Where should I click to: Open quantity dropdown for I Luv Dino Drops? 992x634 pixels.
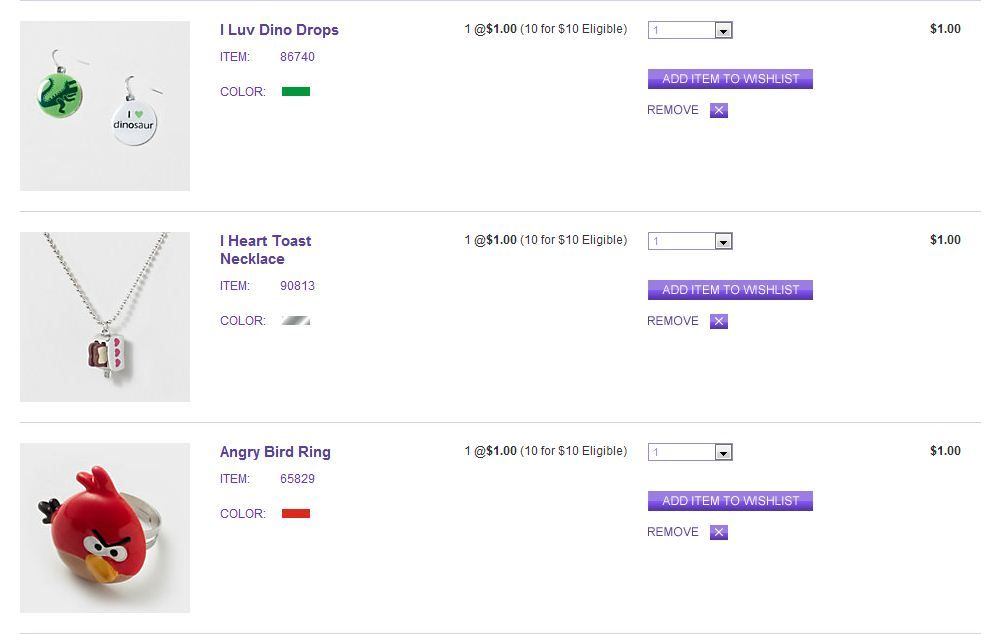pyautogui.click(x=690, y=31)
